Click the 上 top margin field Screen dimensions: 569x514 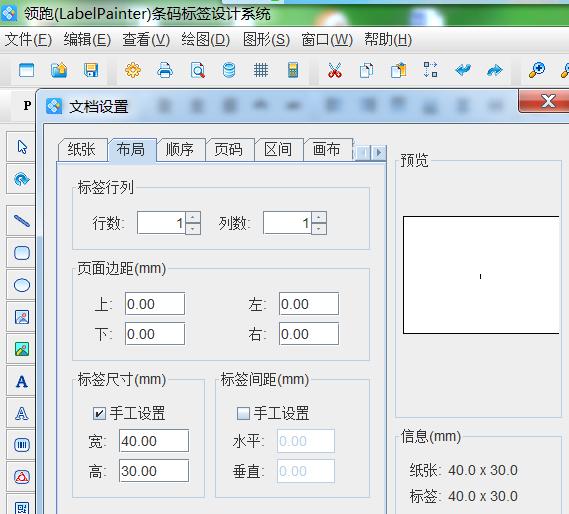pos(155,304)
